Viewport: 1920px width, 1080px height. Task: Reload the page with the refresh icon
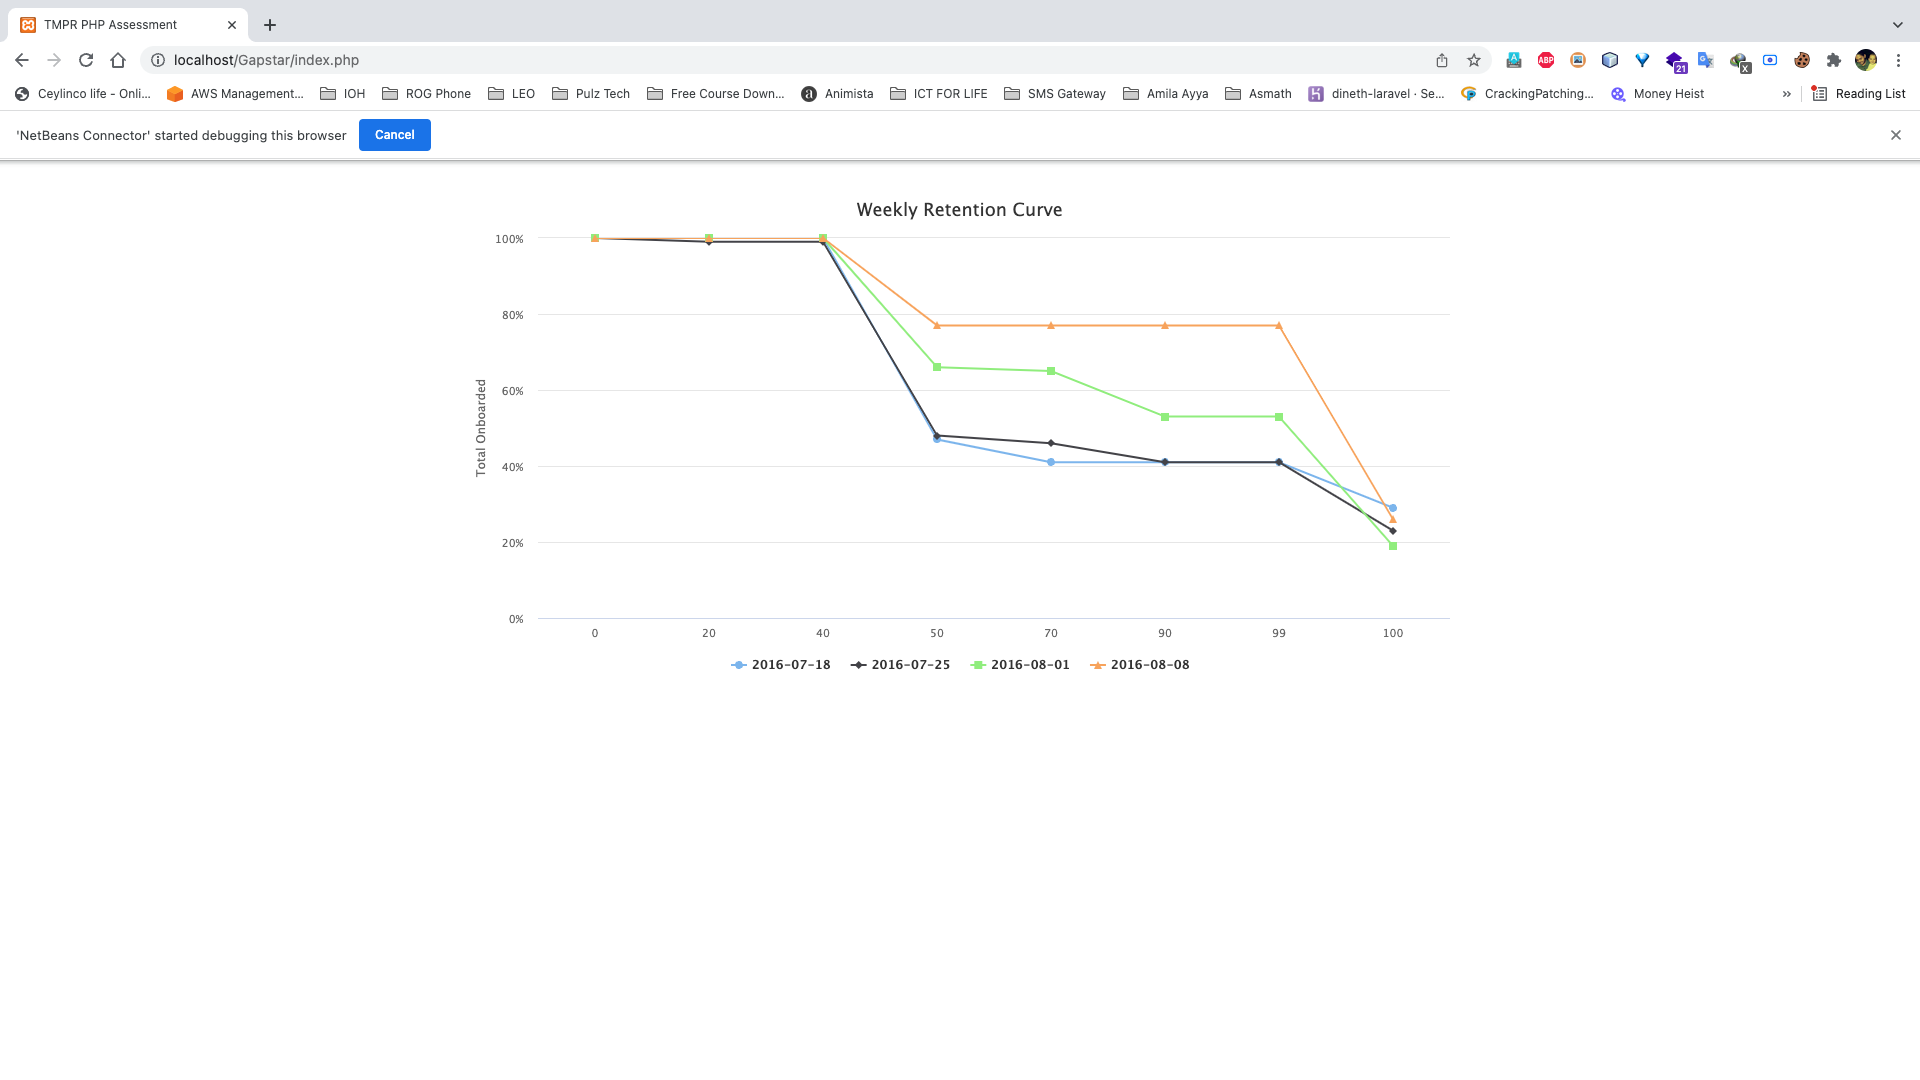coord(86,60)
